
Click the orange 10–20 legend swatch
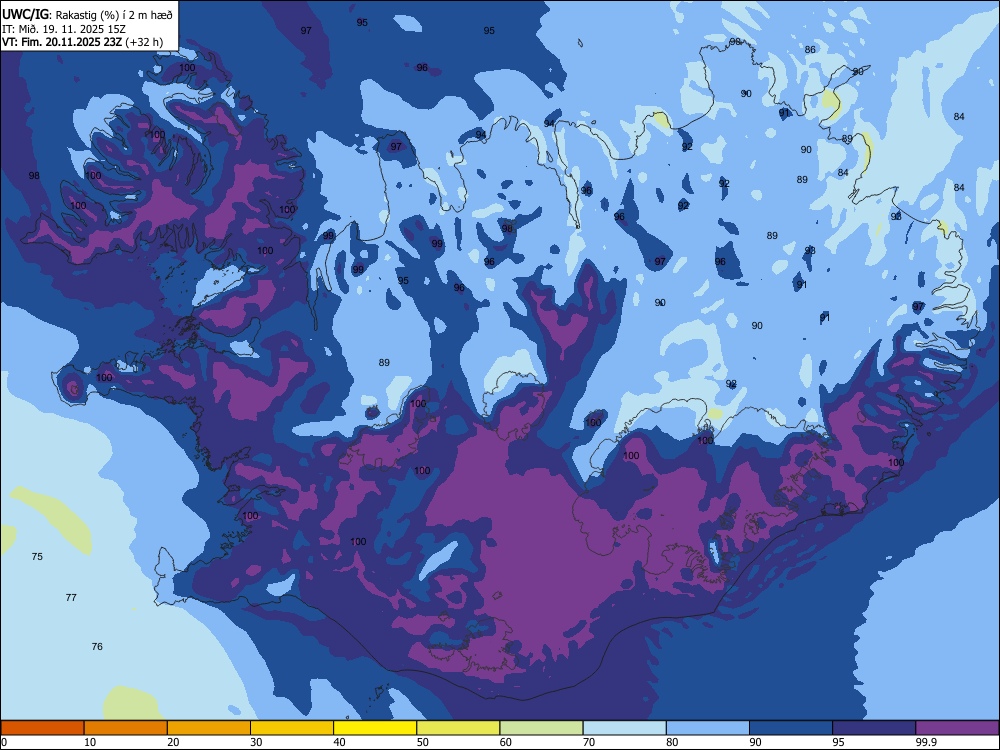point(126,728)
